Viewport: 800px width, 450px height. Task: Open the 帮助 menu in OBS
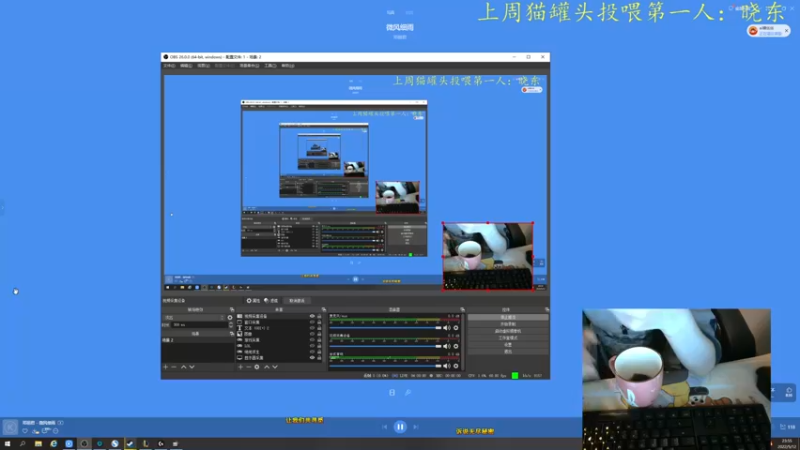coord(288,66)
